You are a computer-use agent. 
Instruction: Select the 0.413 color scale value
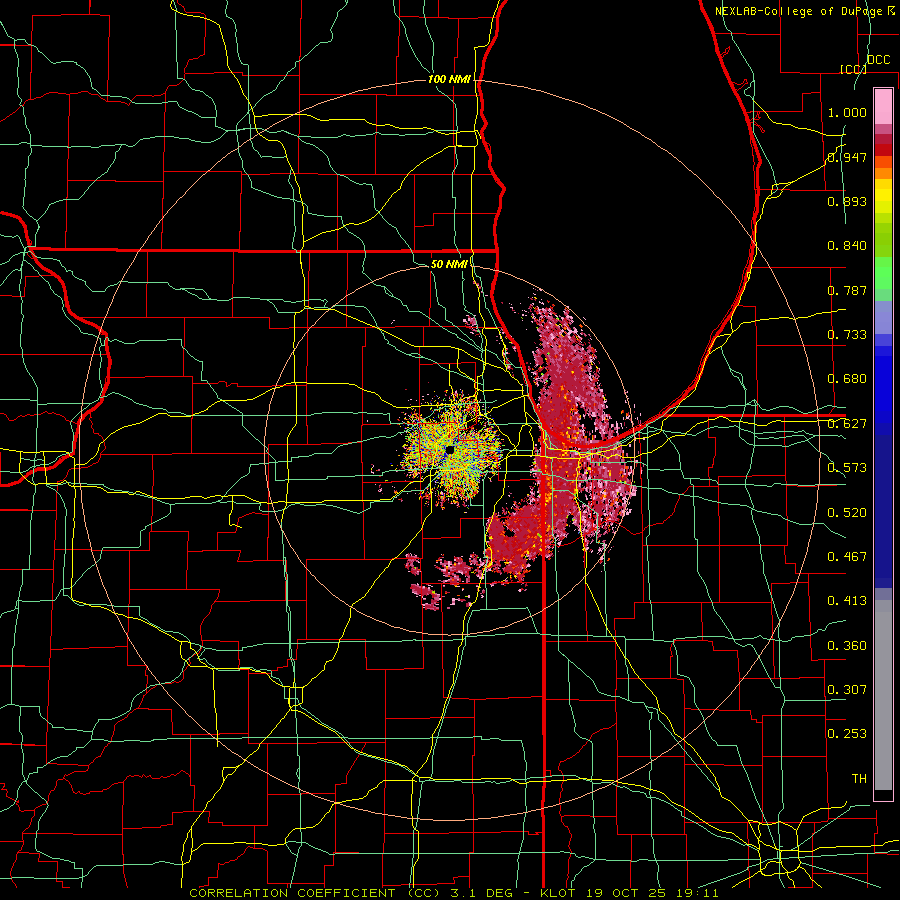[x=847, y=601]
